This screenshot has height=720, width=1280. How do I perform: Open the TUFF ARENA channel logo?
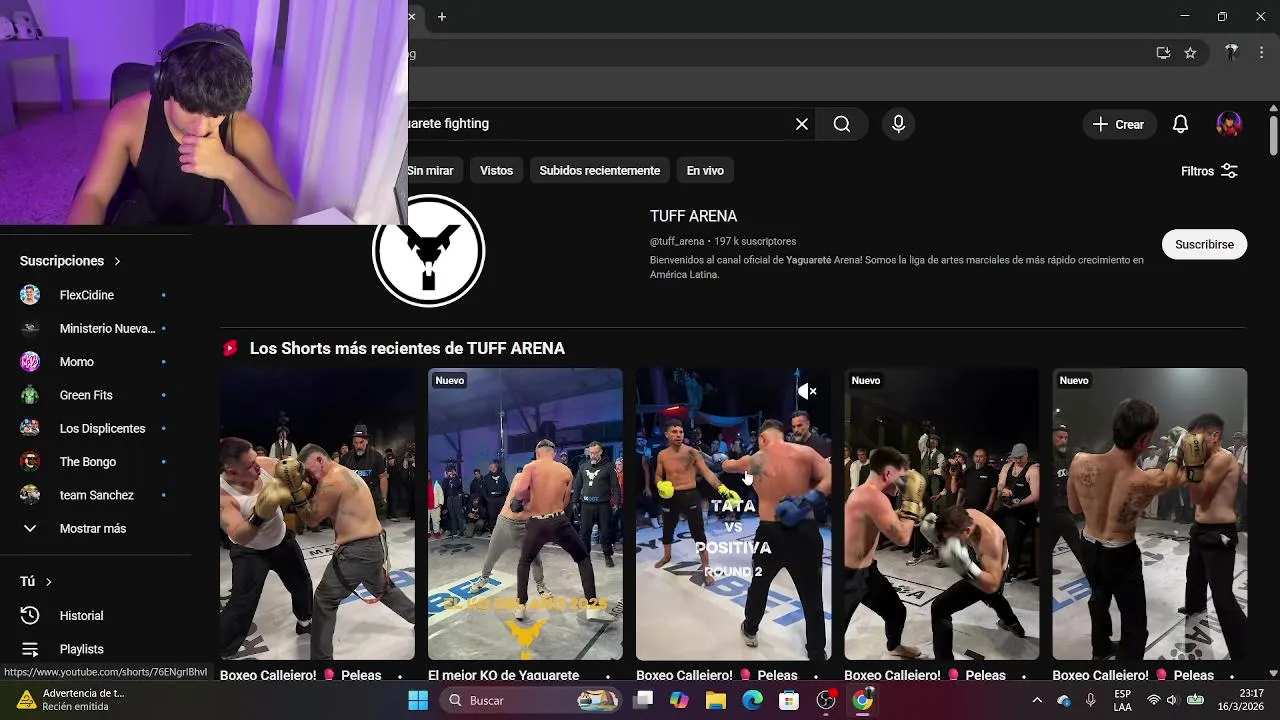[429, 250]
